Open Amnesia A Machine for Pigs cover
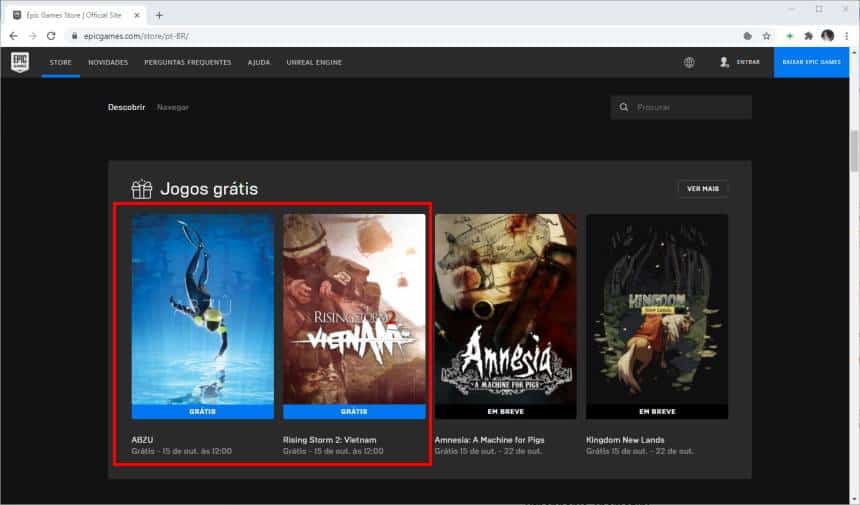 (506, 309)
